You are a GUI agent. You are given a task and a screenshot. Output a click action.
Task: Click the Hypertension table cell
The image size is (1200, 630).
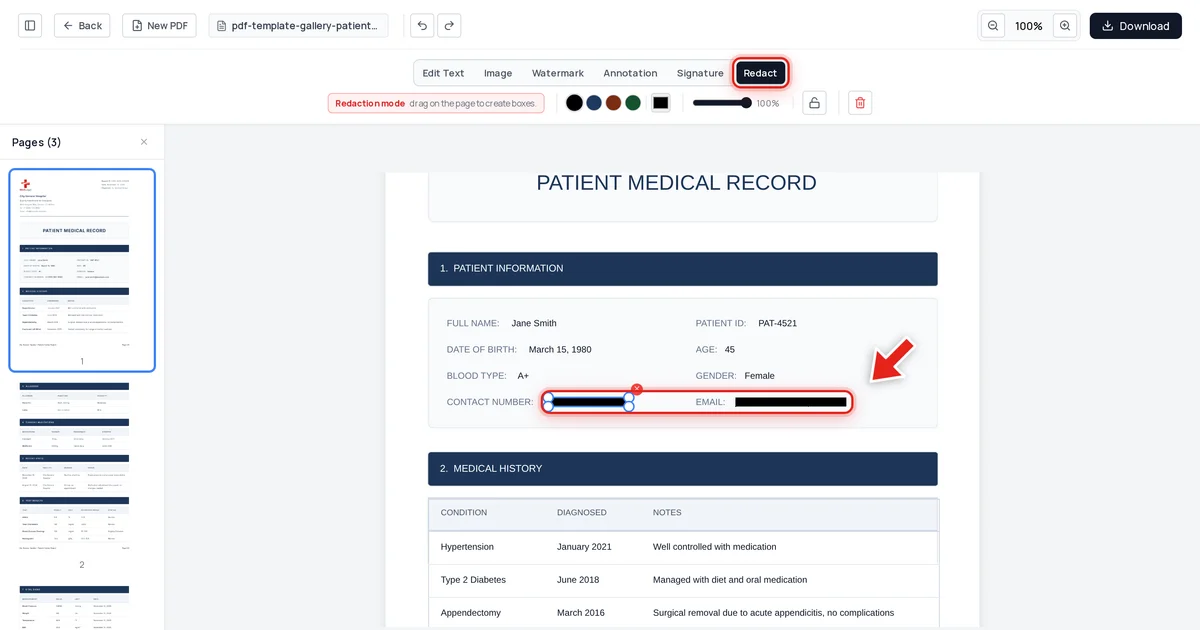[467, 547]
